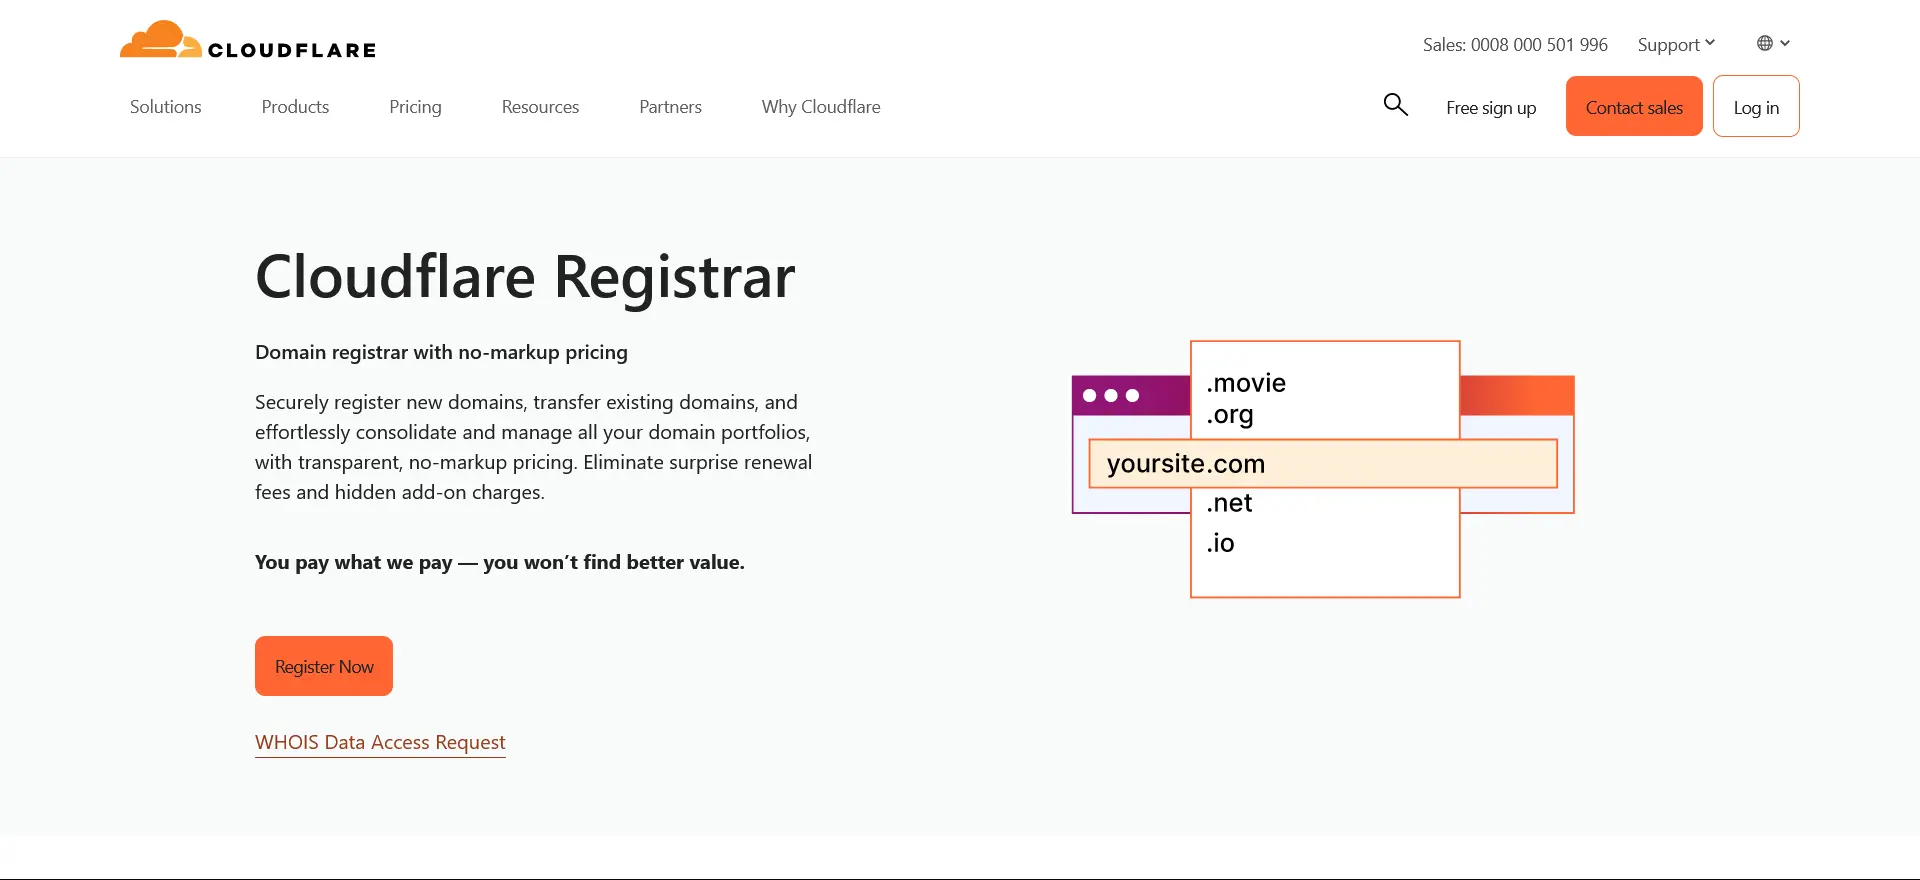Screen dimensions: 1920x880
Task: Open the Resources menu
Action: tap(540, 107)
